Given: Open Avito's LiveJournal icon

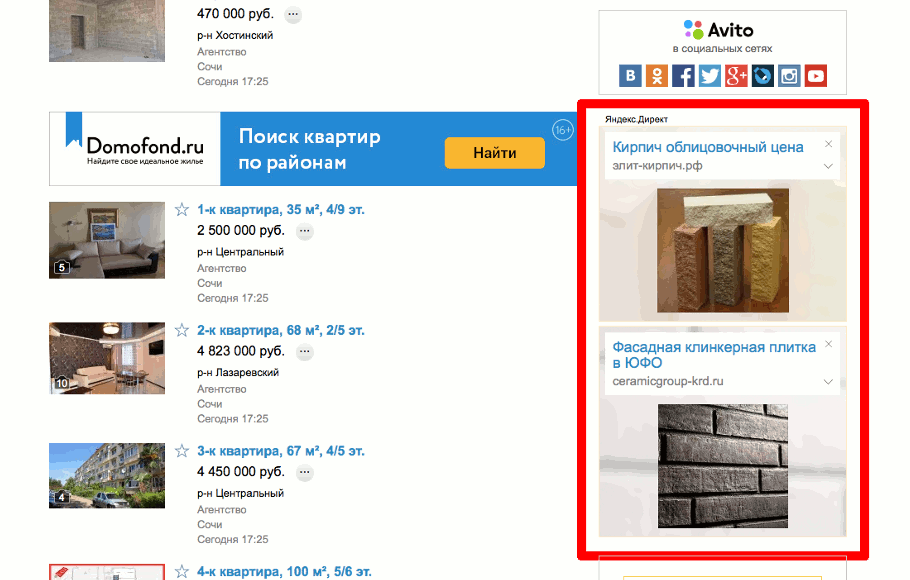Looking at the screenshot, I should click(x=763, y=75).
